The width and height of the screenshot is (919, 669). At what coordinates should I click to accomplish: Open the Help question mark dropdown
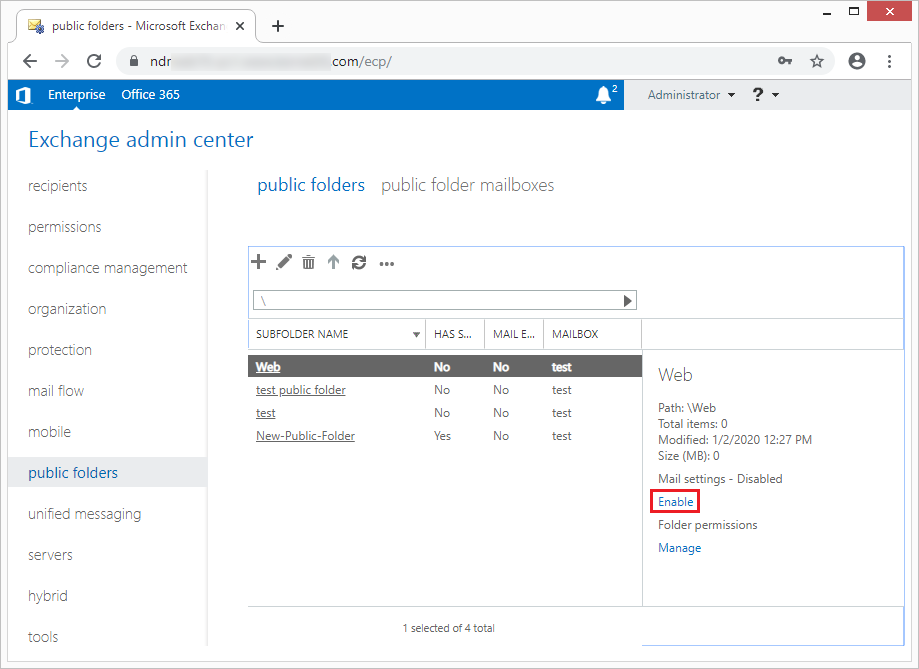coord(765,95)
